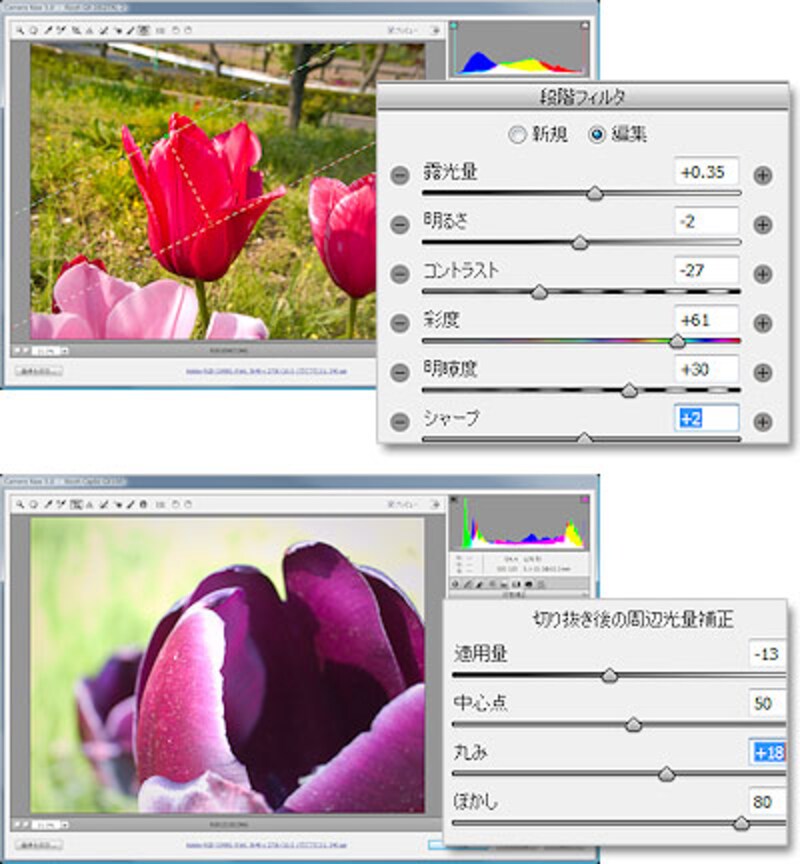Viewport: 800px width, 864px height.
Task: Select the Zoom tool in upper toolbar
Action: [21, 30]
